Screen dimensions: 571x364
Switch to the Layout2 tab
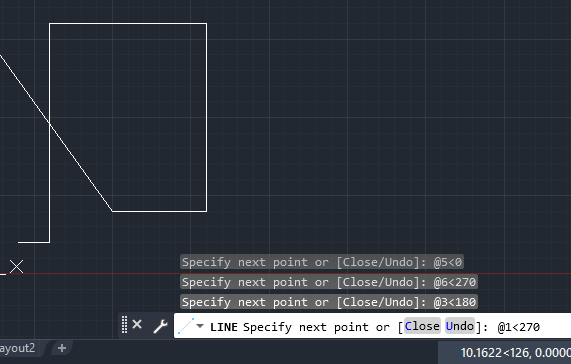click(17, 348)
